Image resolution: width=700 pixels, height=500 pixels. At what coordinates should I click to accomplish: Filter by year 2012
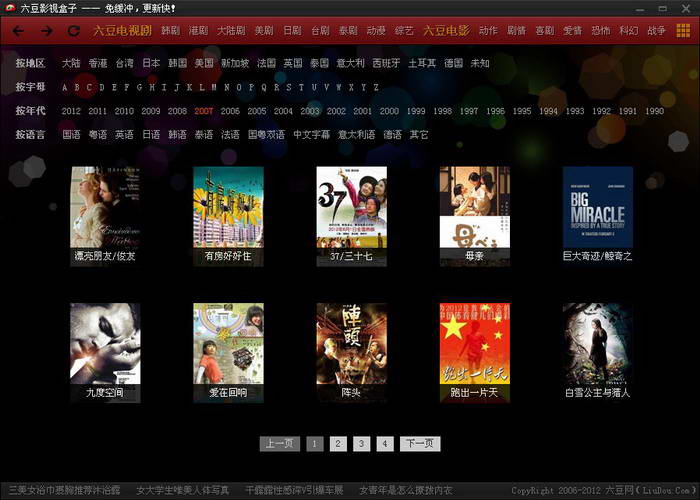[x=71, y=111]
